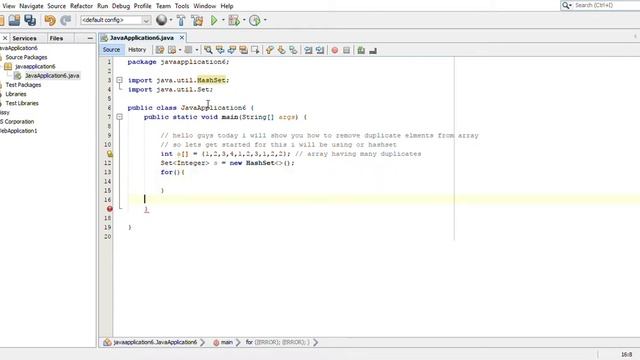This screenshot has width=640, height=360.
Task: Open the Debug Project dropdown arrow
Action: coord(244,20)
